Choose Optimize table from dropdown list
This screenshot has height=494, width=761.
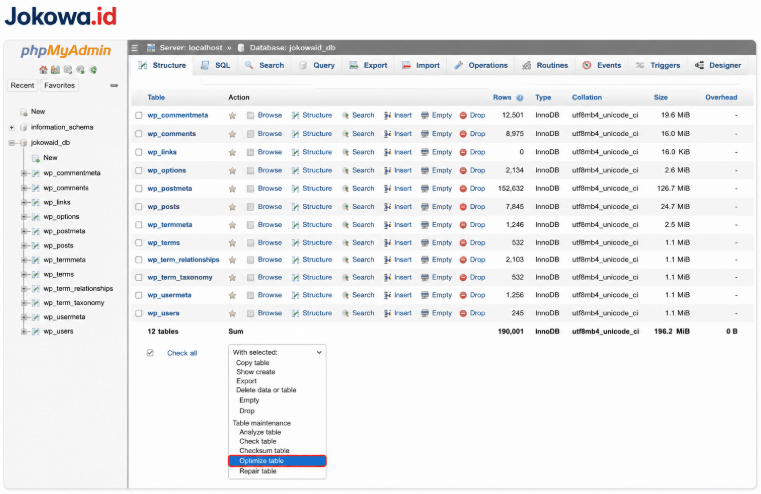point(277,461)
